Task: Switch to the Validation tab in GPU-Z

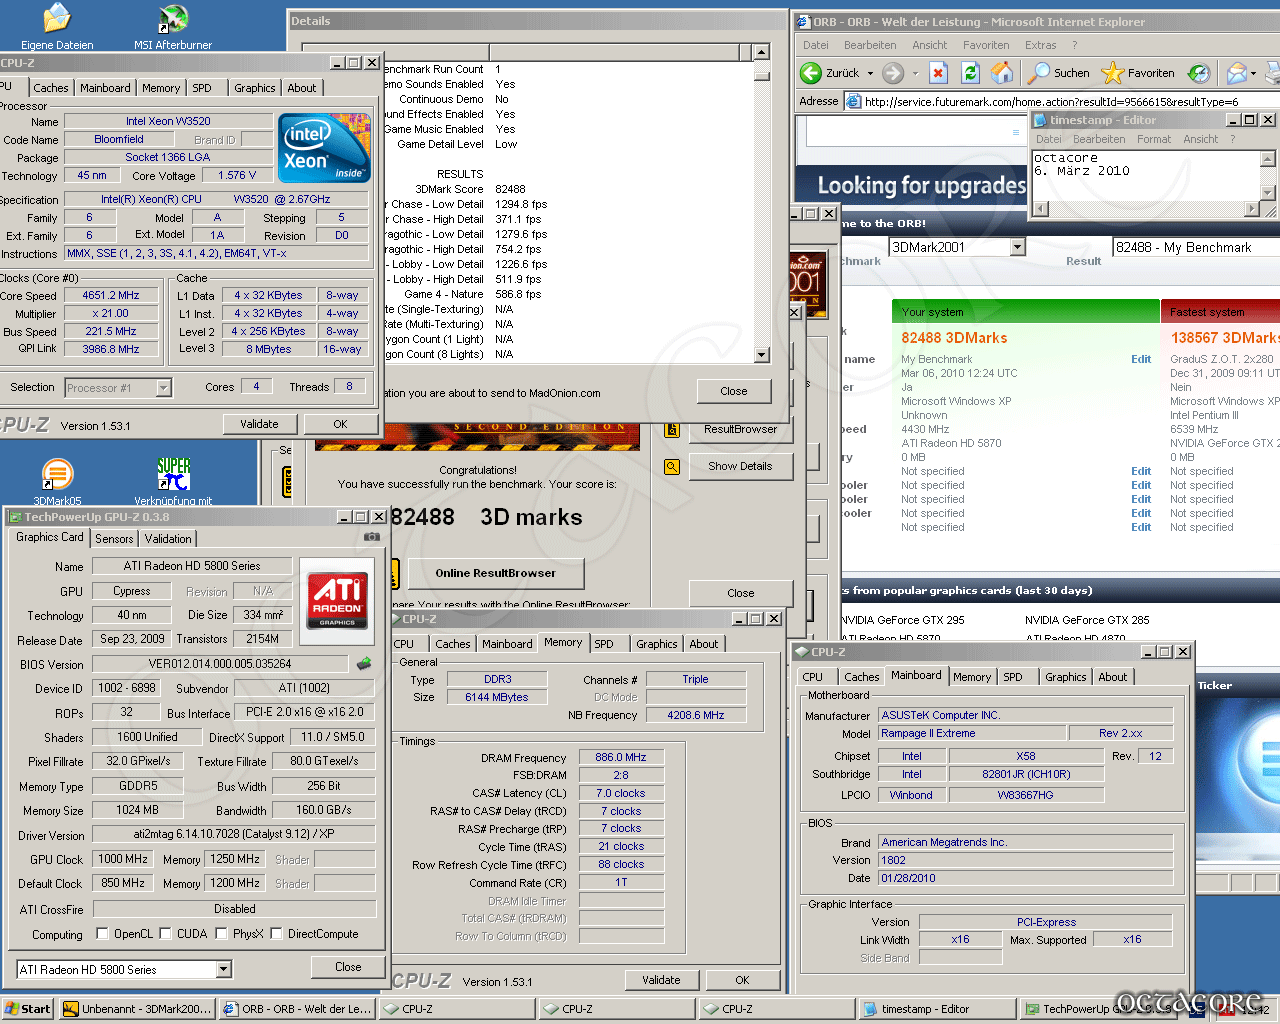Action: coord(168,538)
